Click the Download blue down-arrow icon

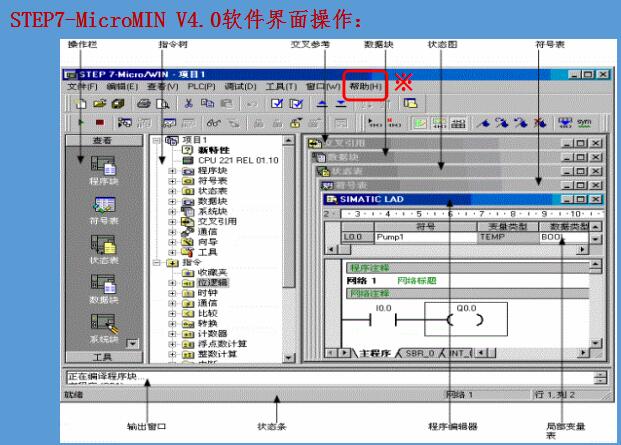point(341,104)
